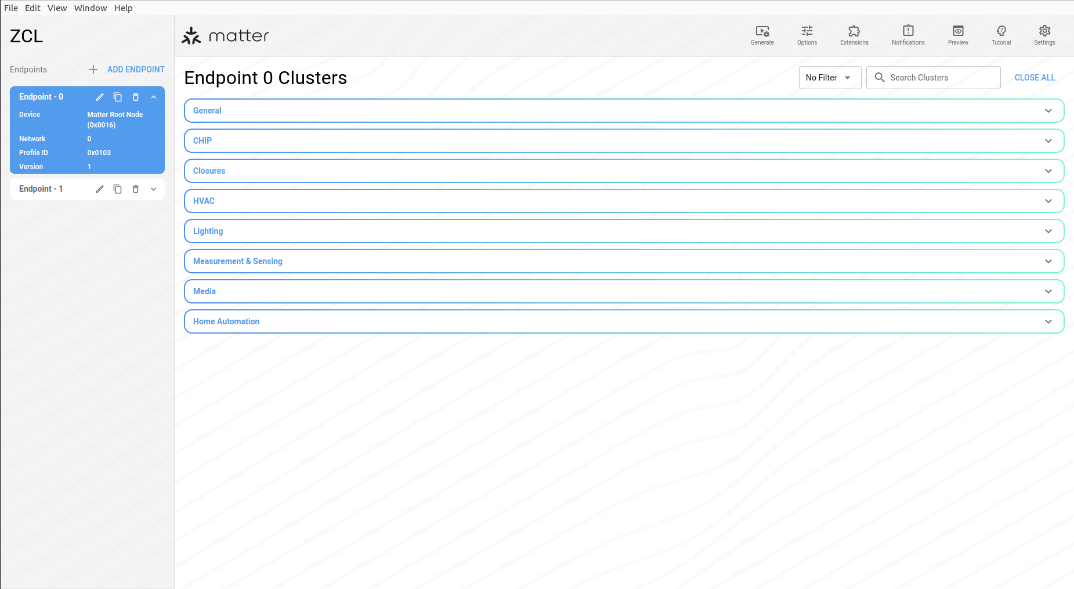The width and height of the screenshot is (1074, 589).
Task: Open Settings gear in the toolbar
Action: click(x=1044, y=32)
